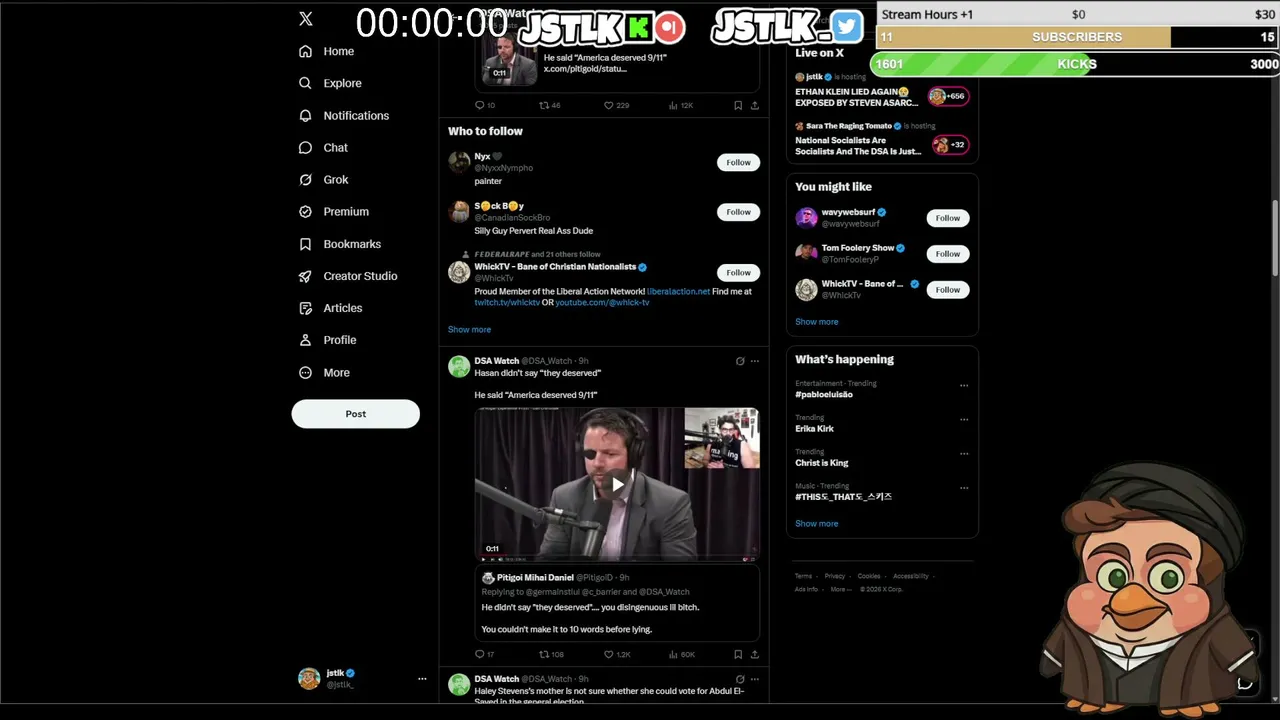Open the Ads info footer link
Viewport: 1280px width, 720px height.
(x=806, y=589)
